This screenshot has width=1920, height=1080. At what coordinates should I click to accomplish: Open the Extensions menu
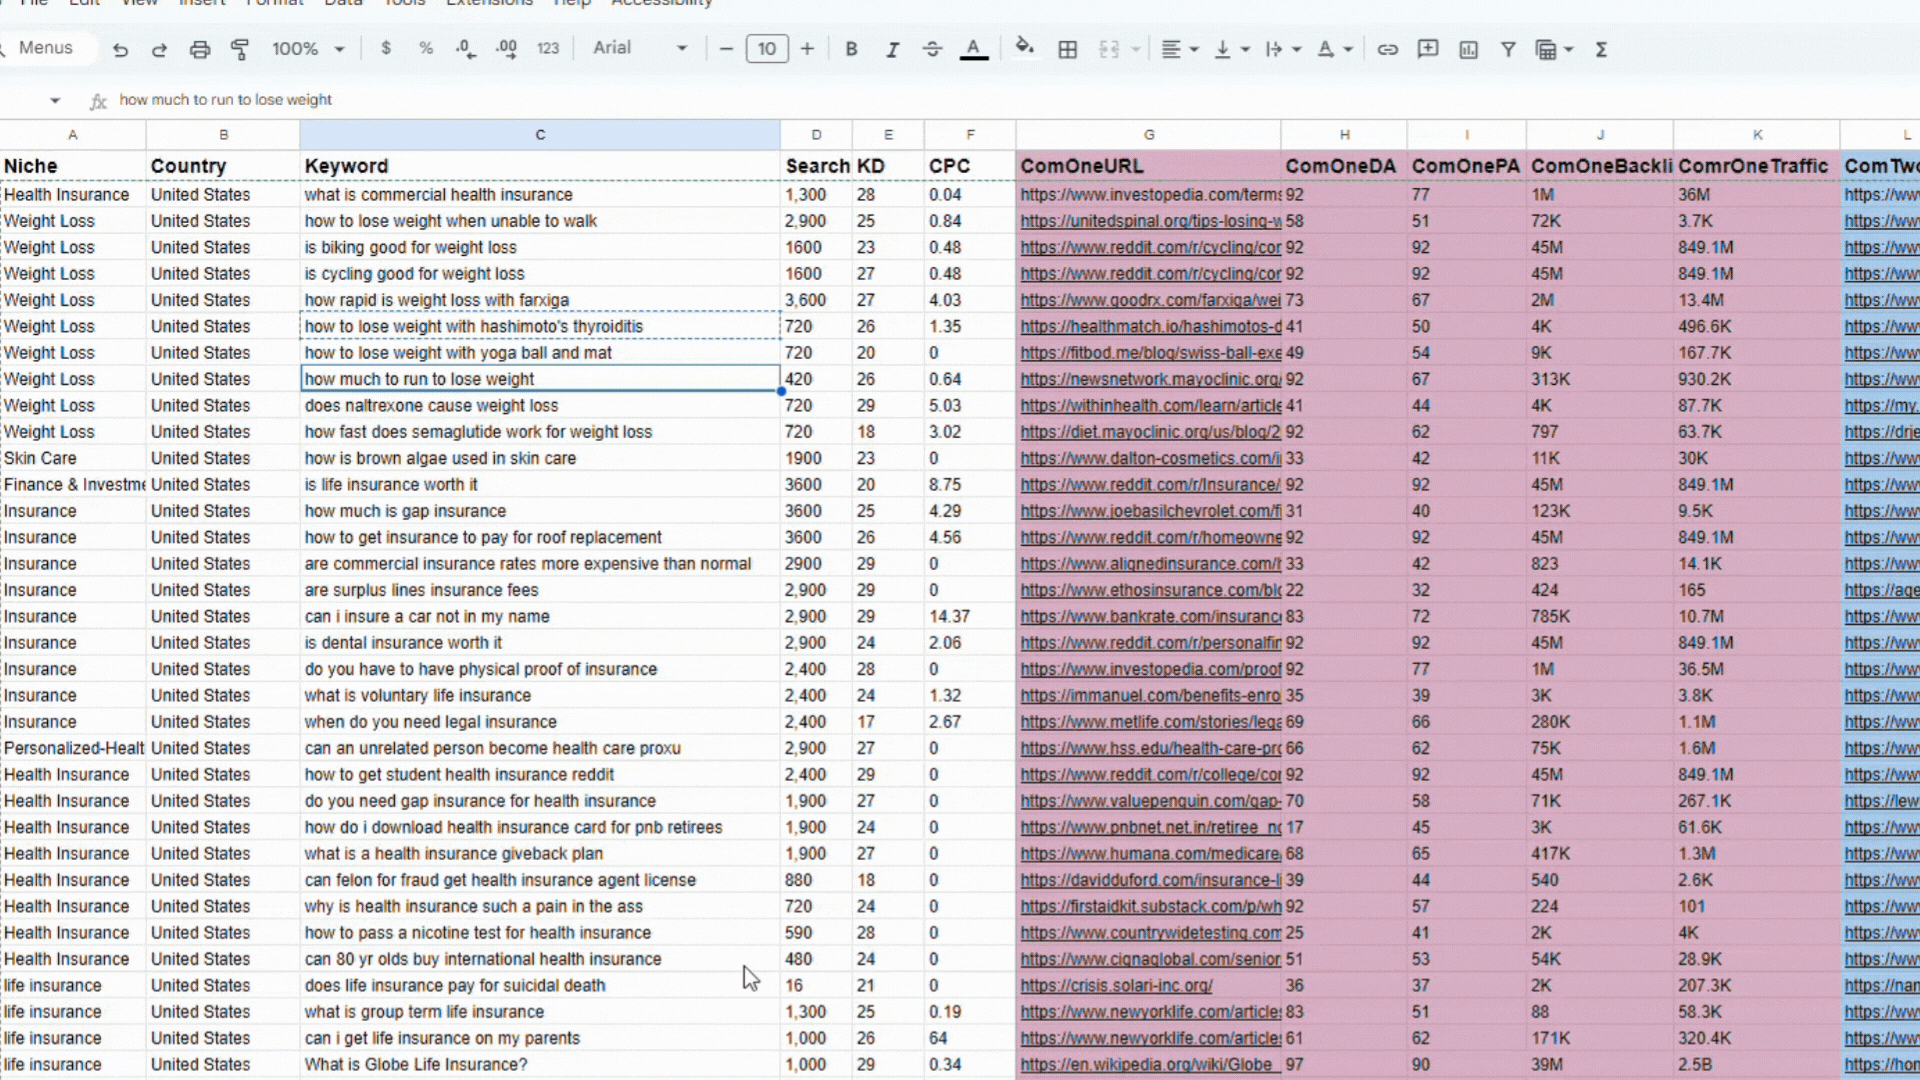(489, 3)
